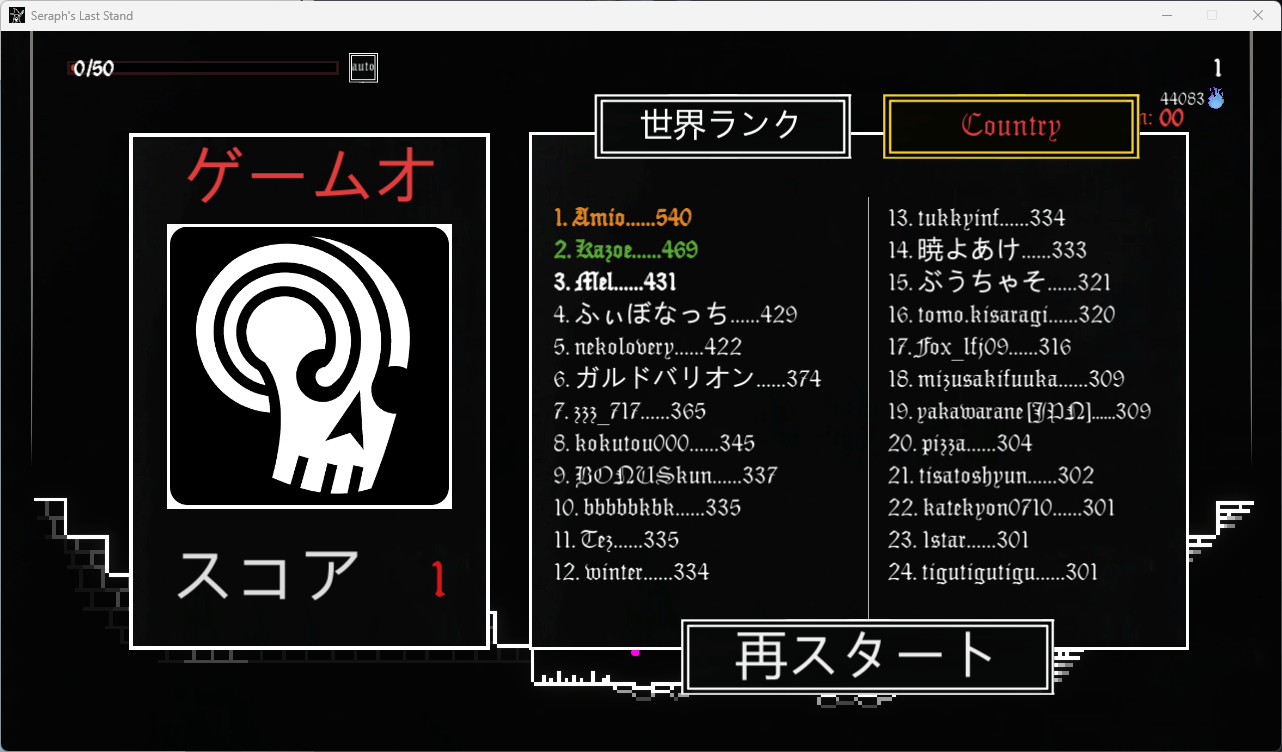The height and width of the screenshot is (752, 1282).
Task: Select rank 3 entry Mel 431
Action: [615, 282]
